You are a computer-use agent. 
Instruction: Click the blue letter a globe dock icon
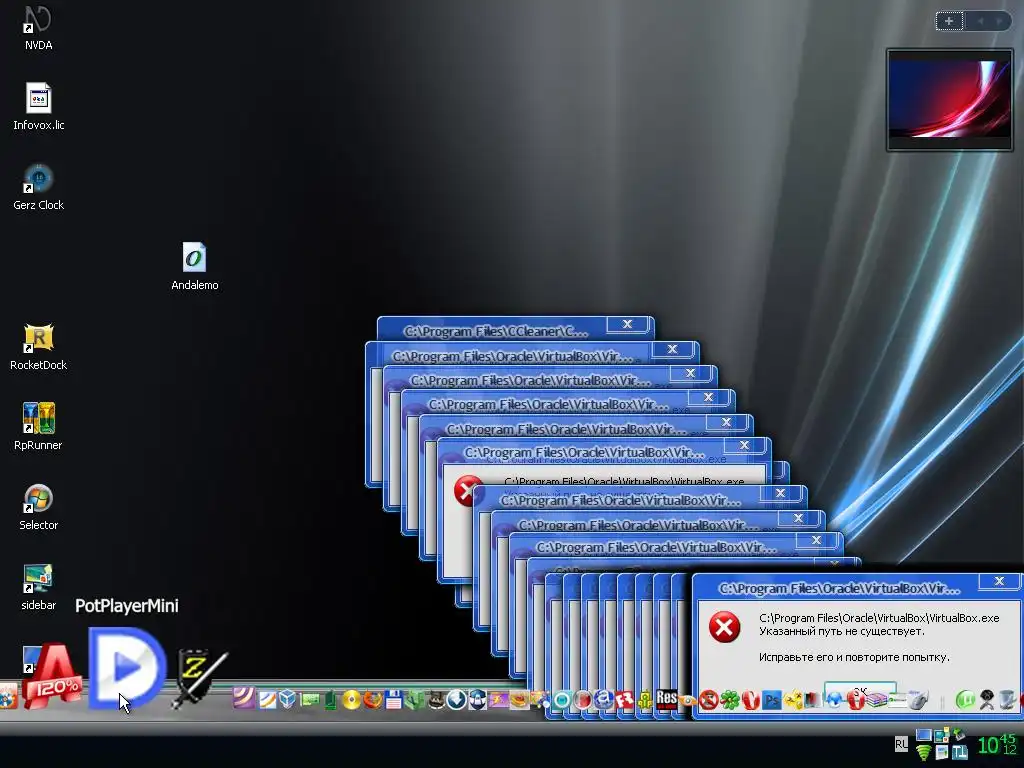(604, 699)
